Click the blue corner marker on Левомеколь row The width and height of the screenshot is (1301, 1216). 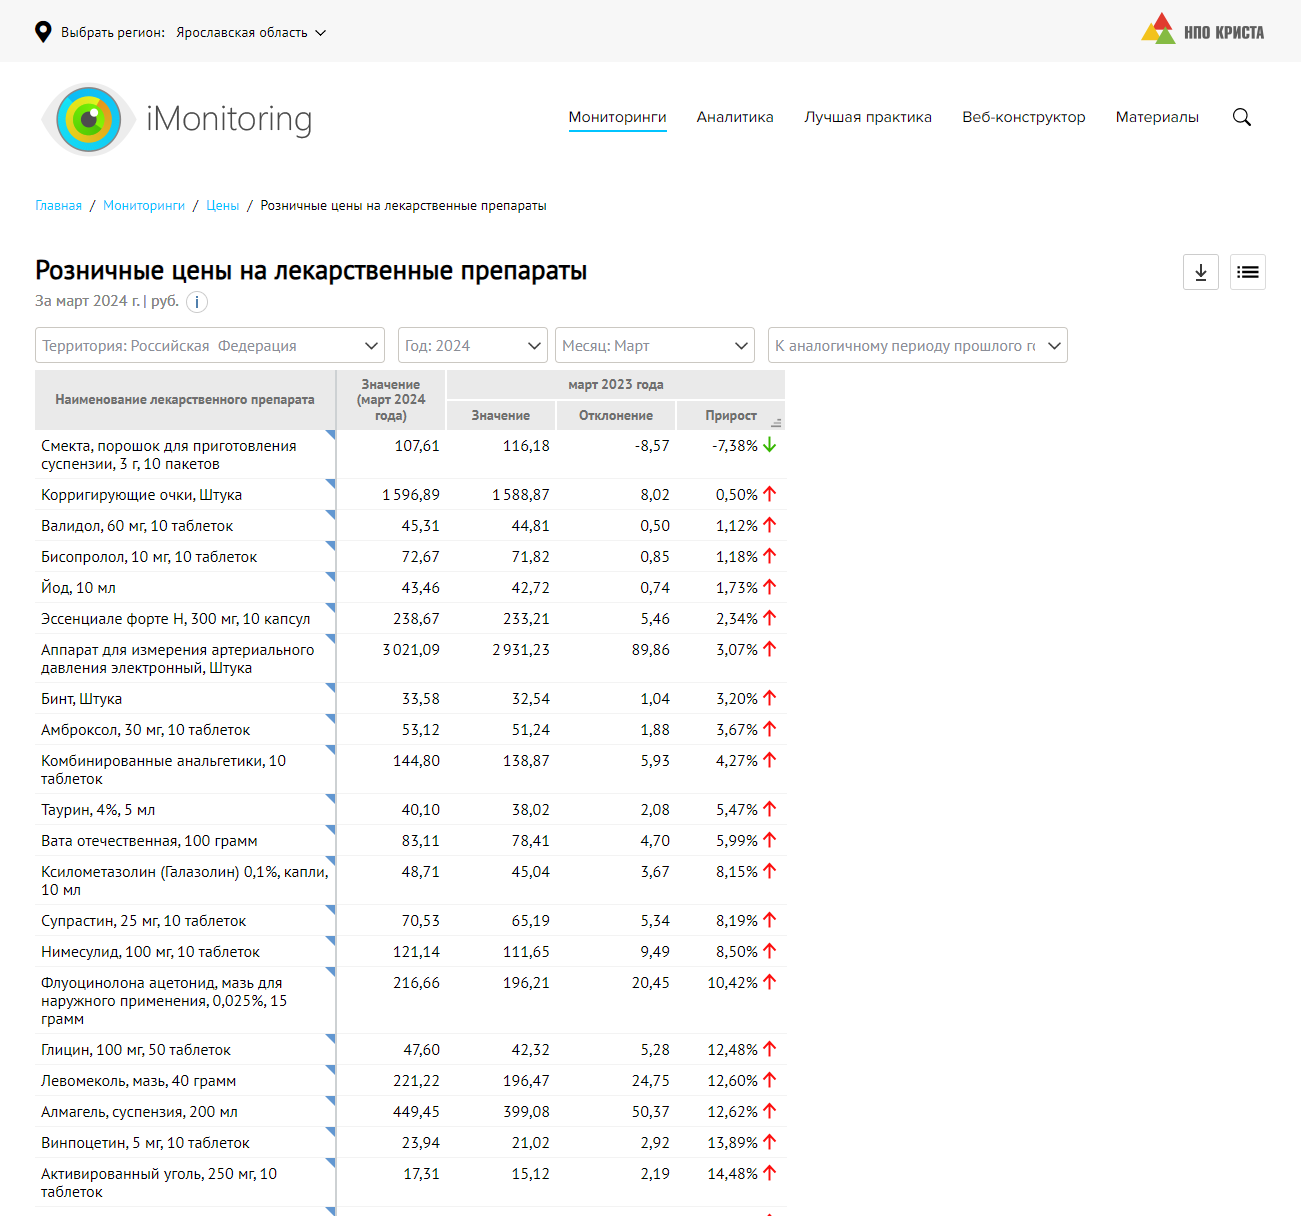331,1070
